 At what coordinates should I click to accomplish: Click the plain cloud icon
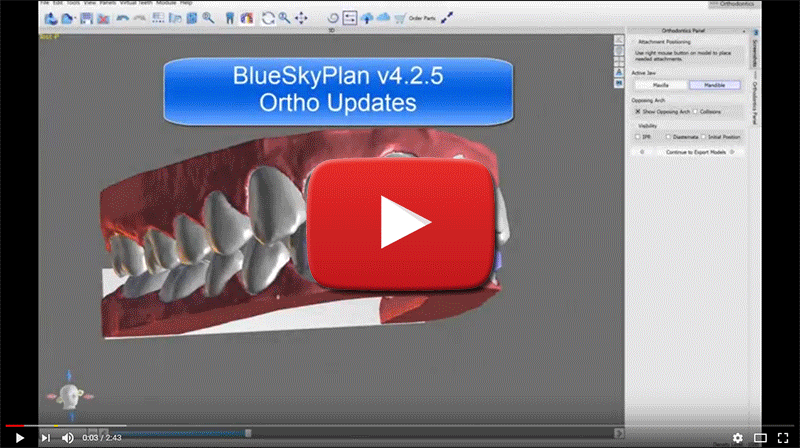383,18
